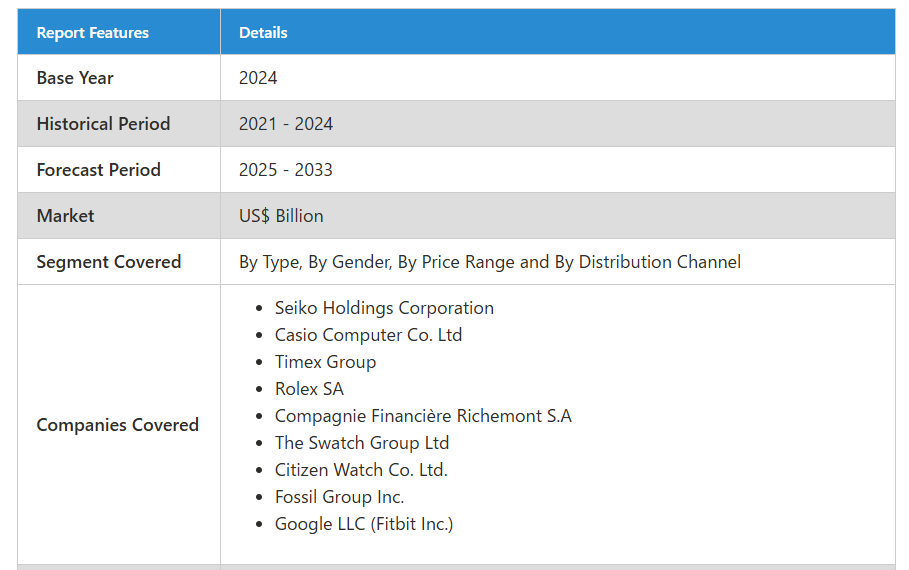Click the 'By Type, By Gender...' segment text

coord(490,262)
